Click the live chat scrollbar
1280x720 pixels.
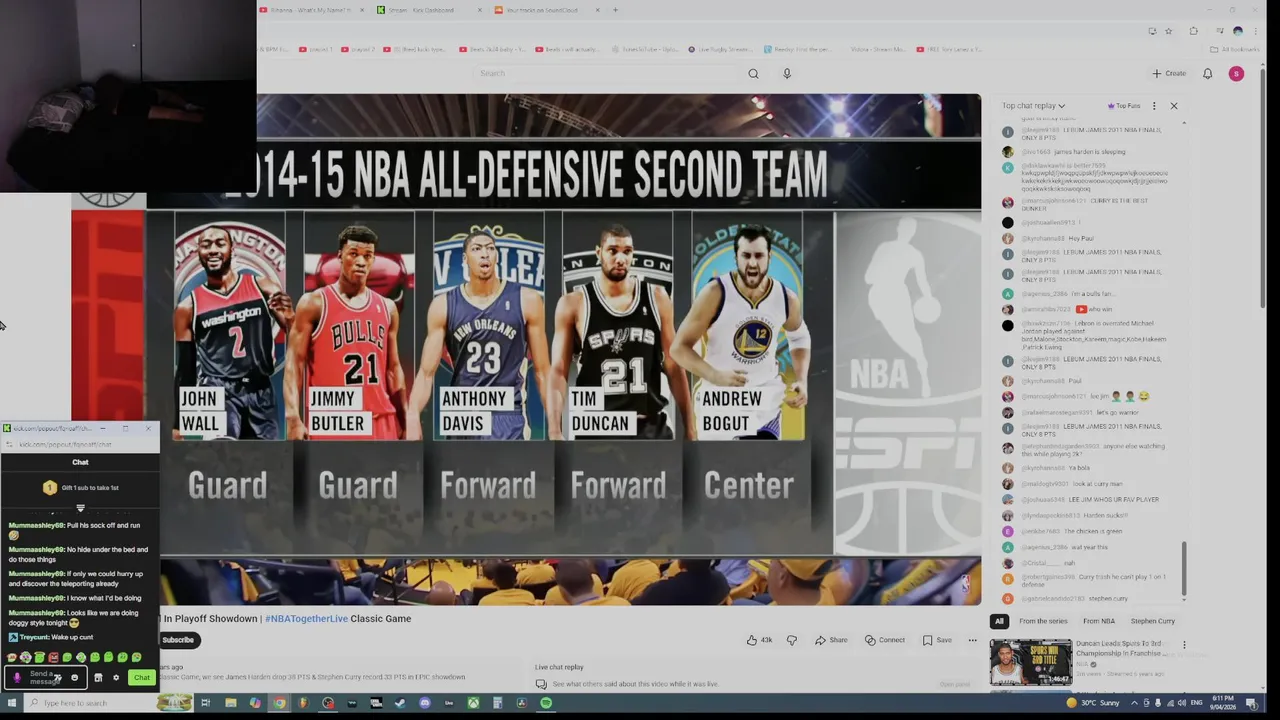1185,569
